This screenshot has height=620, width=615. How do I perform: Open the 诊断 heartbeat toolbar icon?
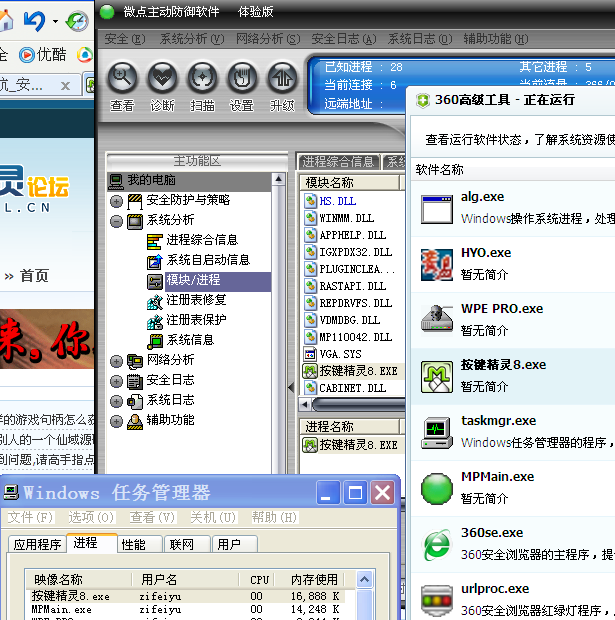click(162, 78)
